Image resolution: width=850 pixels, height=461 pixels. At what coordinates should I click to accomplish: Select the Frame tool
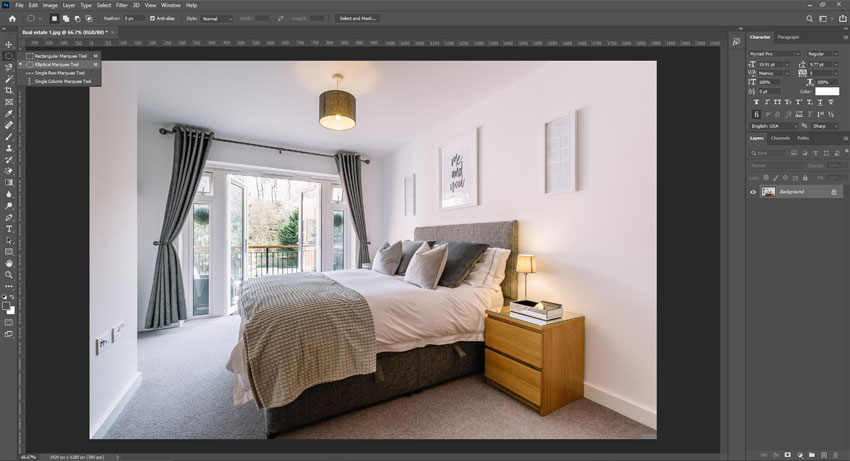[9, 102]
